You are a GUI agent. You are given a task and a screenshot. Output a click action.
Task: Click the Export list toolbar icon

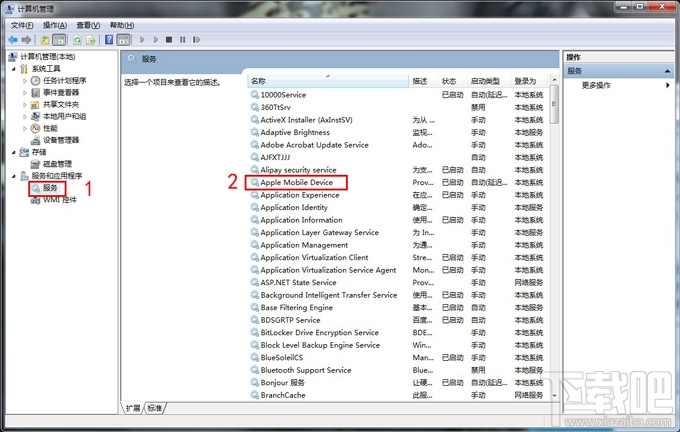coord(91,40)
